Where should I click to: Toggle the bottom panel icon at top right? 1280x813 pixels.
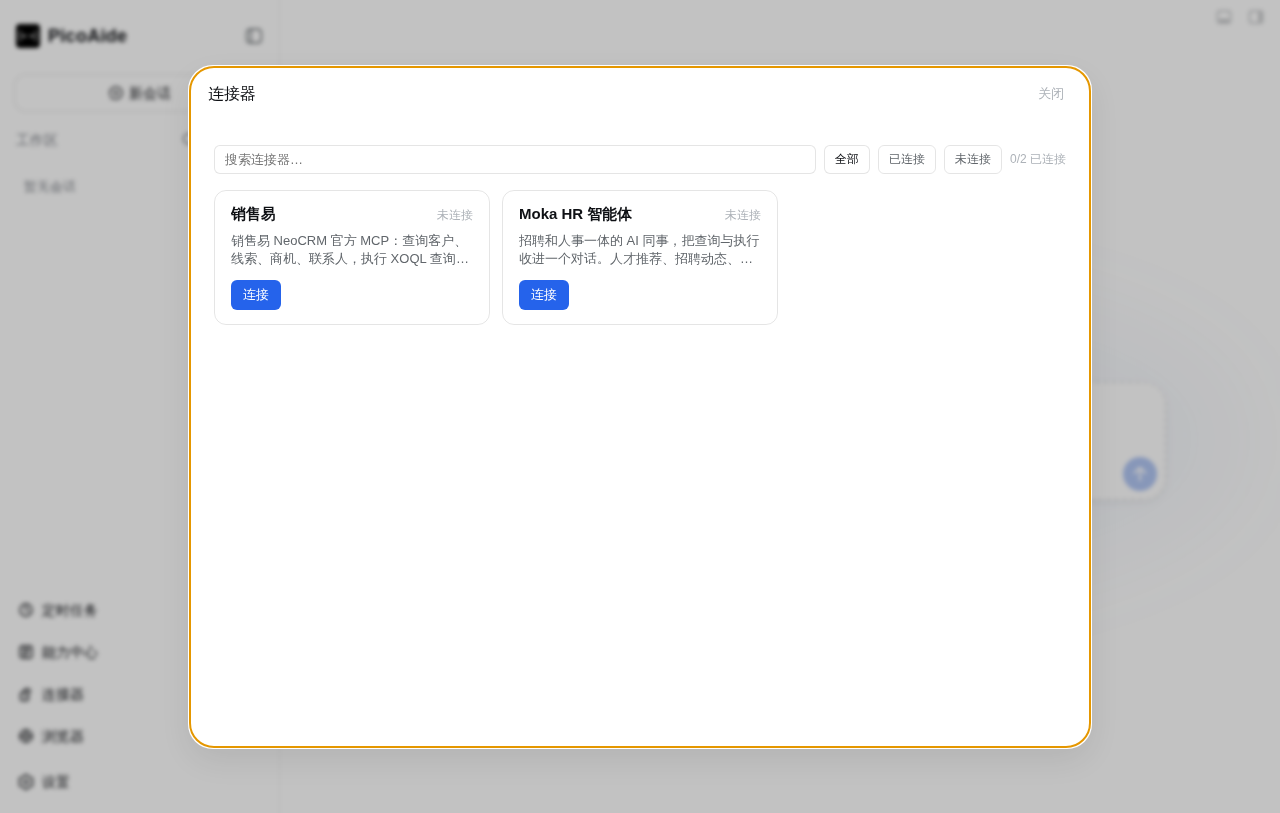[1224, 17]
